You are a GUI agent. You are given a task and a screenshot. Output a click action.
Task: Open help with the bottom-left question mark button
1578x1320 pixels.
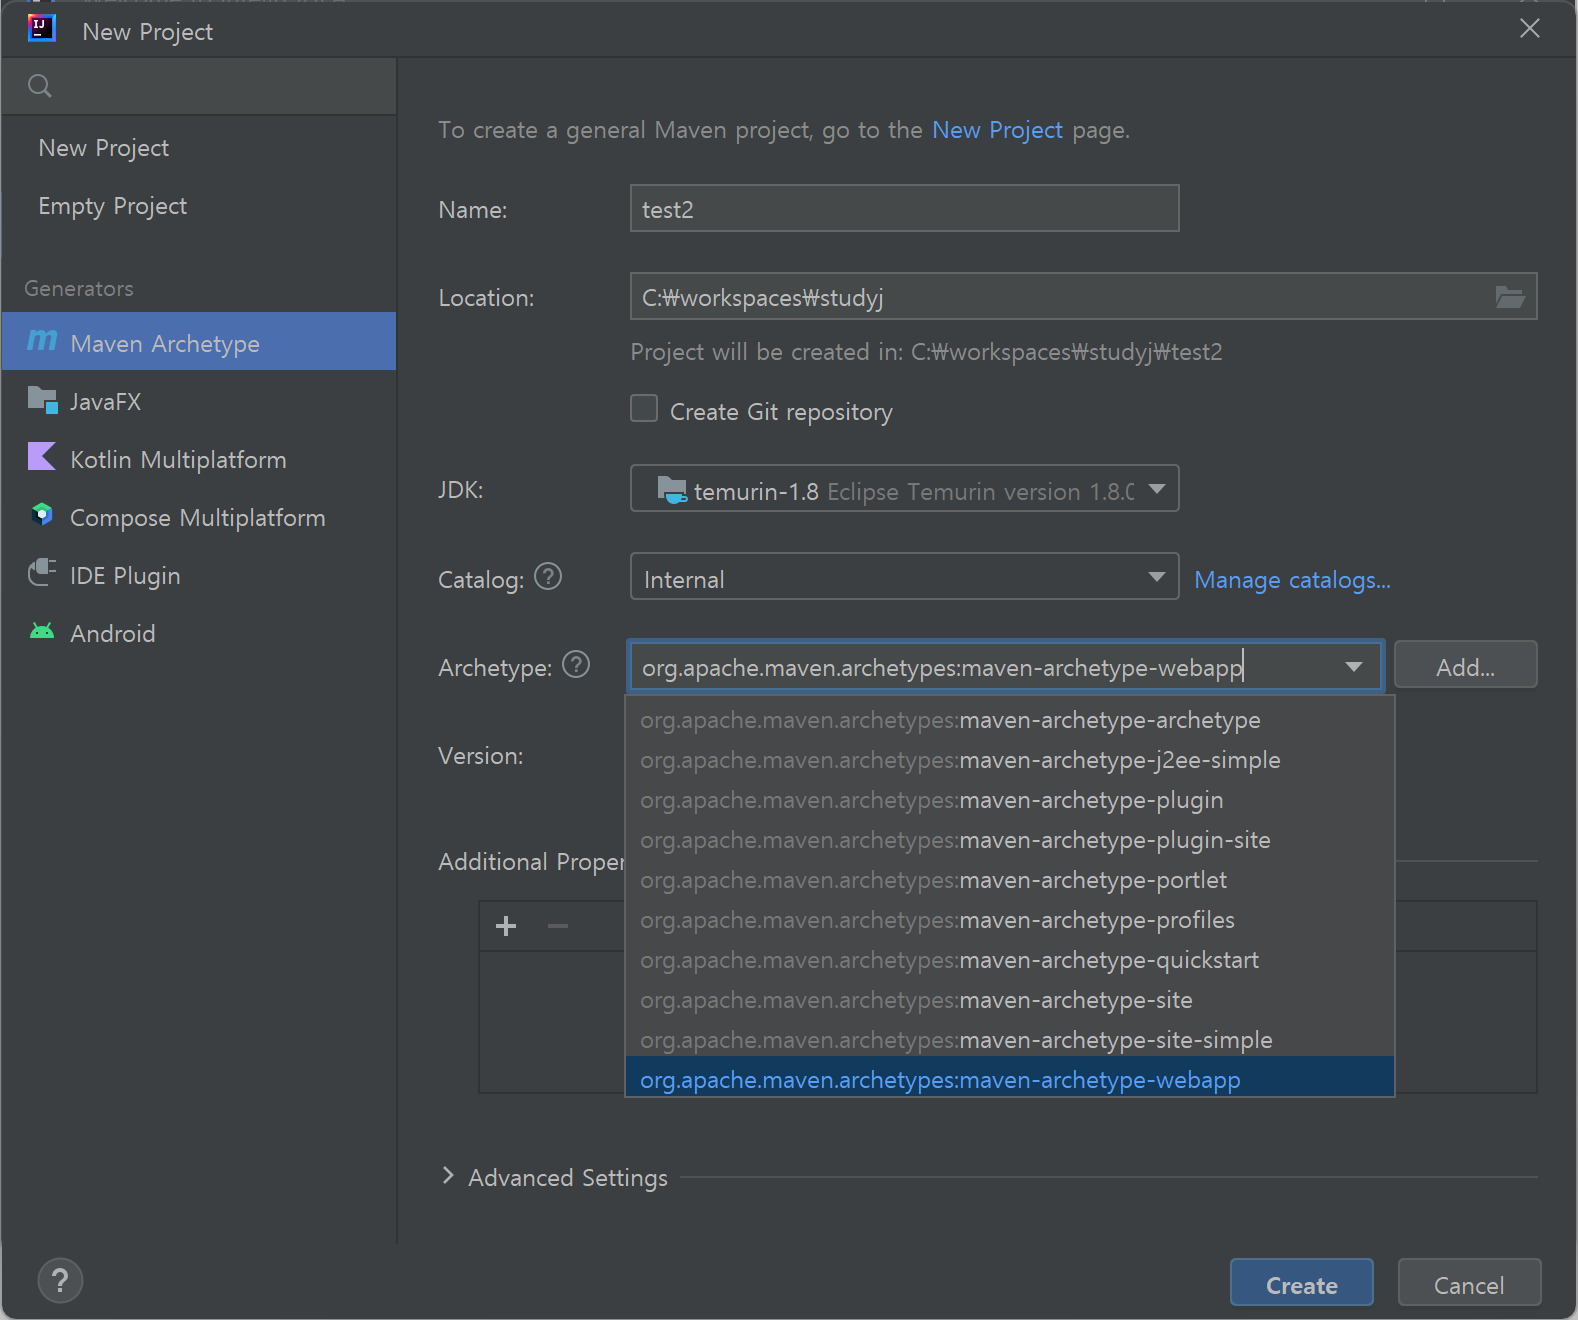[60, 1281]
